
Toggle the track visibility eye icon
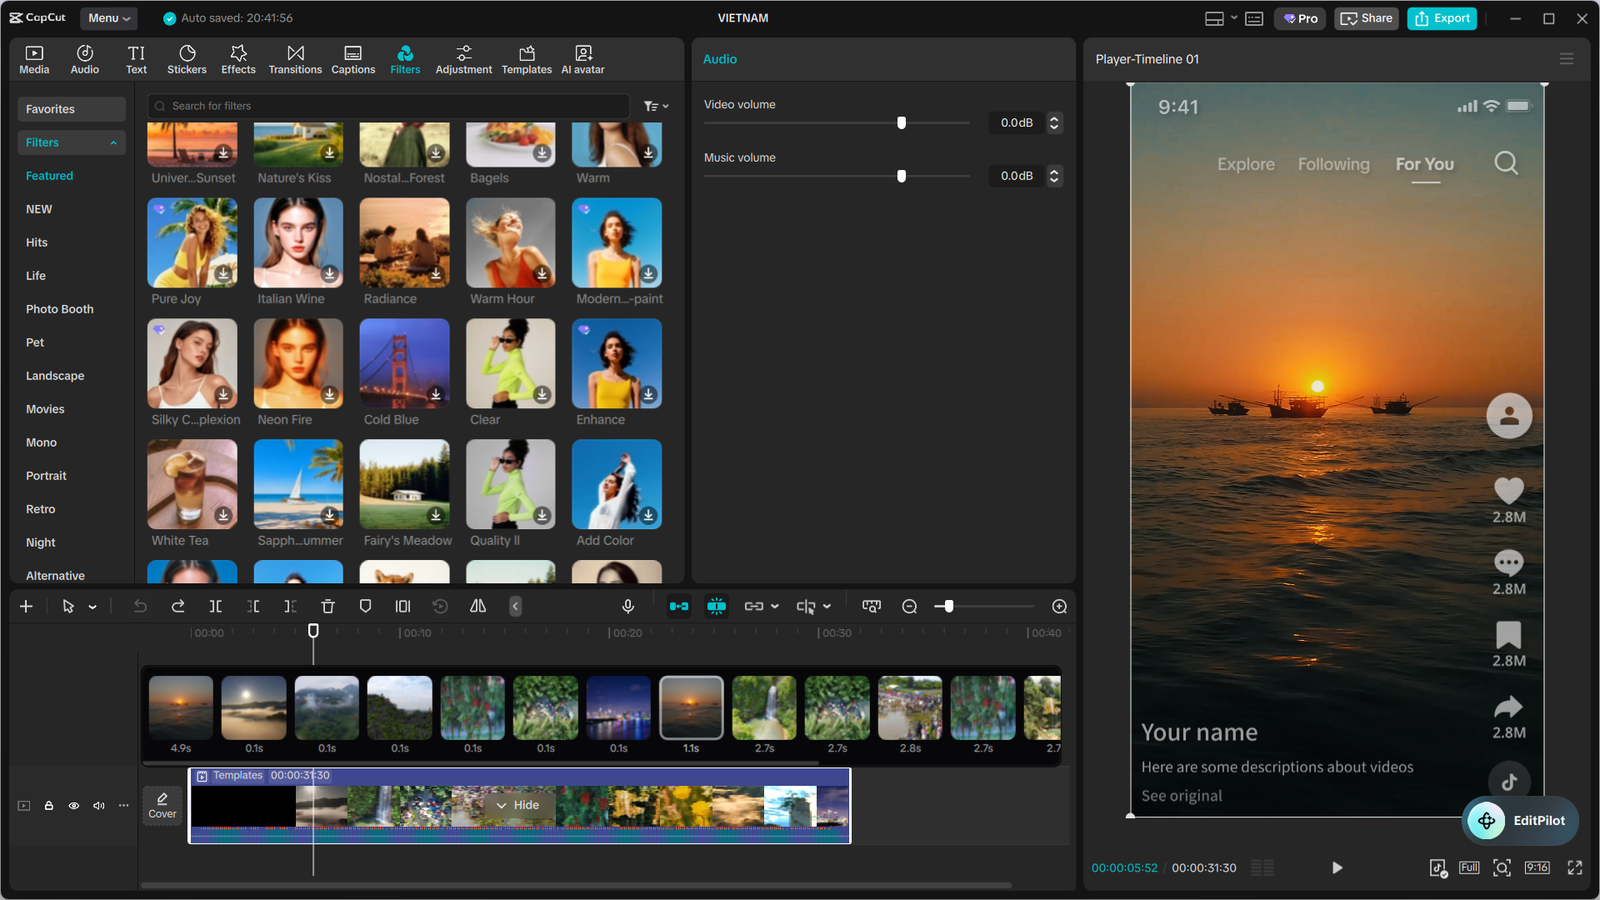point(73,805)
